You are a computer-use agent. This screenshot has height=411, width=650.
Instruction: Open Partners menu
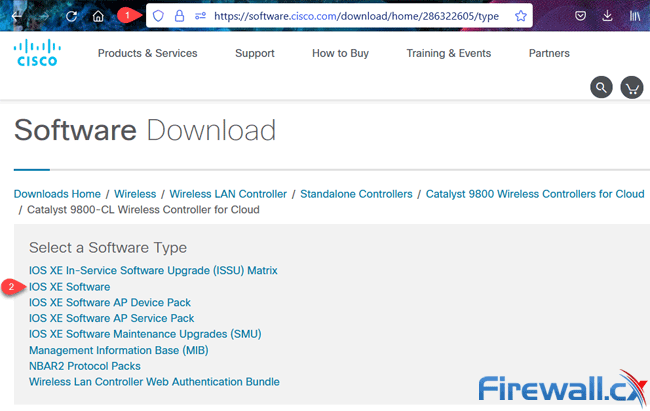(549, 53)
